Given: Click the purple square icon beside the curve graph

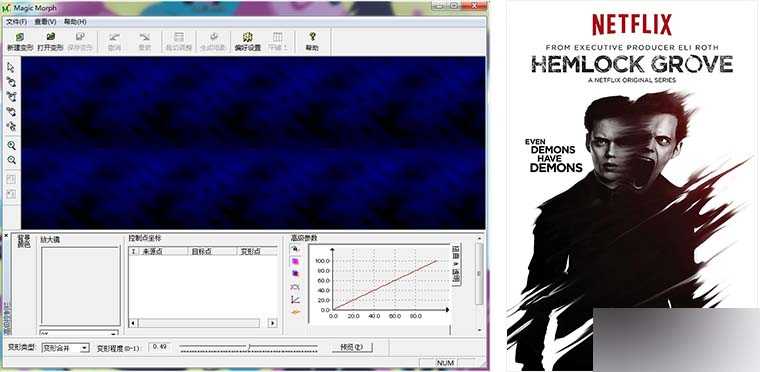Looking at the screenshot, I should [296, 274].
